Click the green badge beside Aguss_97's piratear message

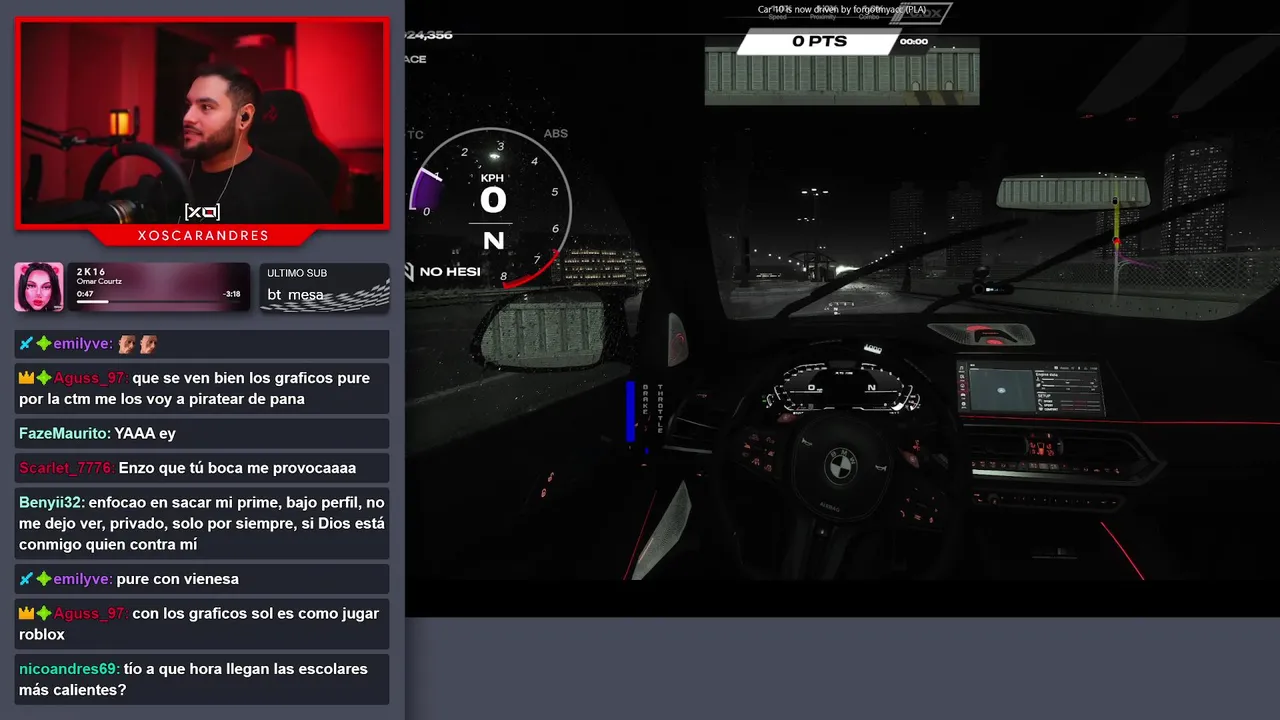pyautogui.click(x=44, y=378)
